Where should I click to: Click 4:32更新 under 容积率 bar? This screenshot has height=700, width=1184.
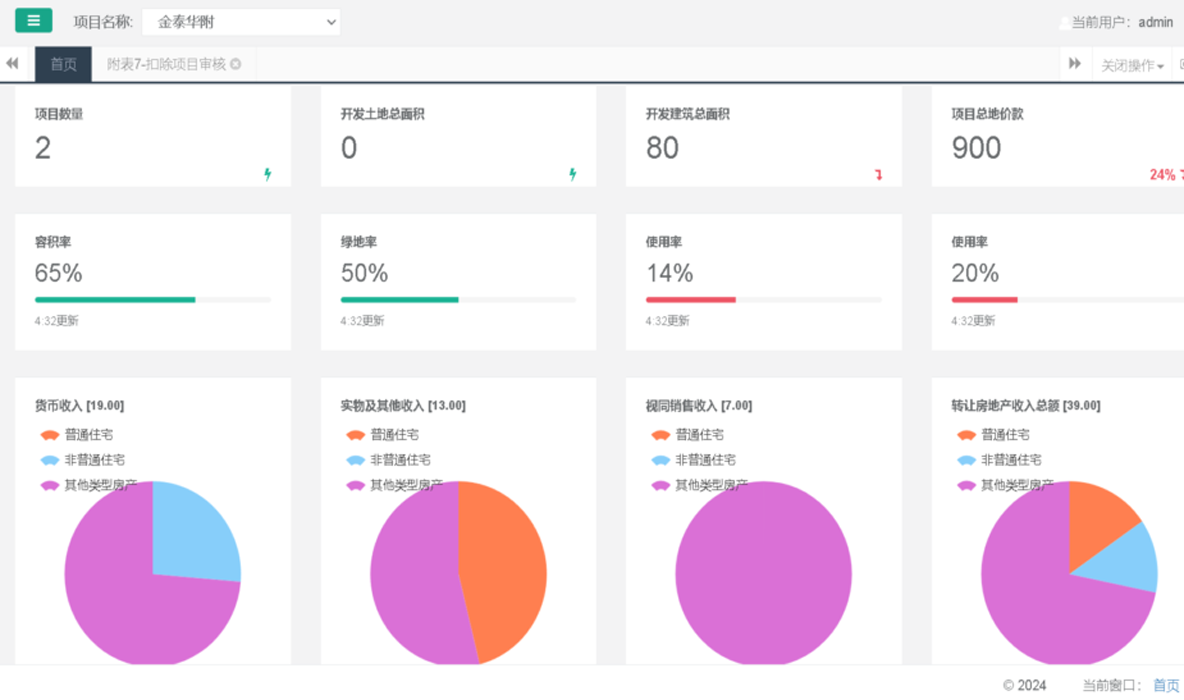click(x=57, y=320)
